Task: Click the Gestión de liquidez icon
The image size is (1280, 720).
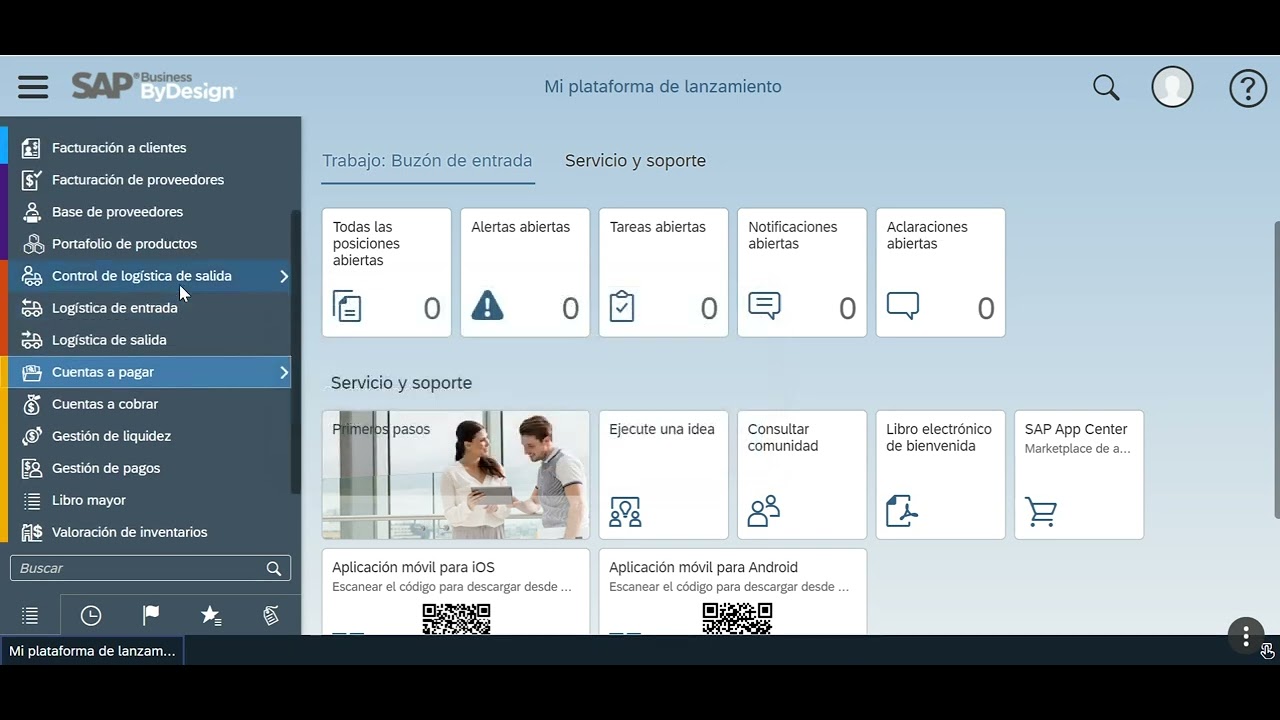Action: click(x=32, y=436)
